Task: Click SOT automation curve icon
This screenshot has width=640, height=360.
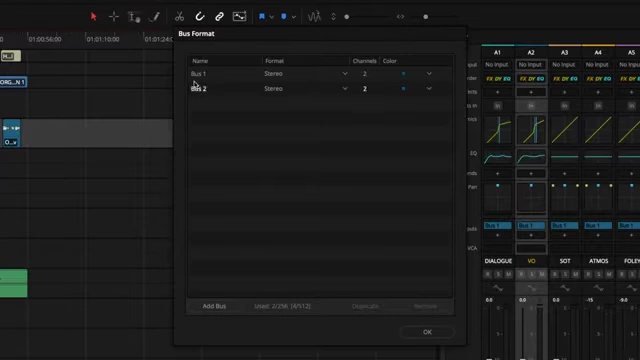Action: click(564, 288)
